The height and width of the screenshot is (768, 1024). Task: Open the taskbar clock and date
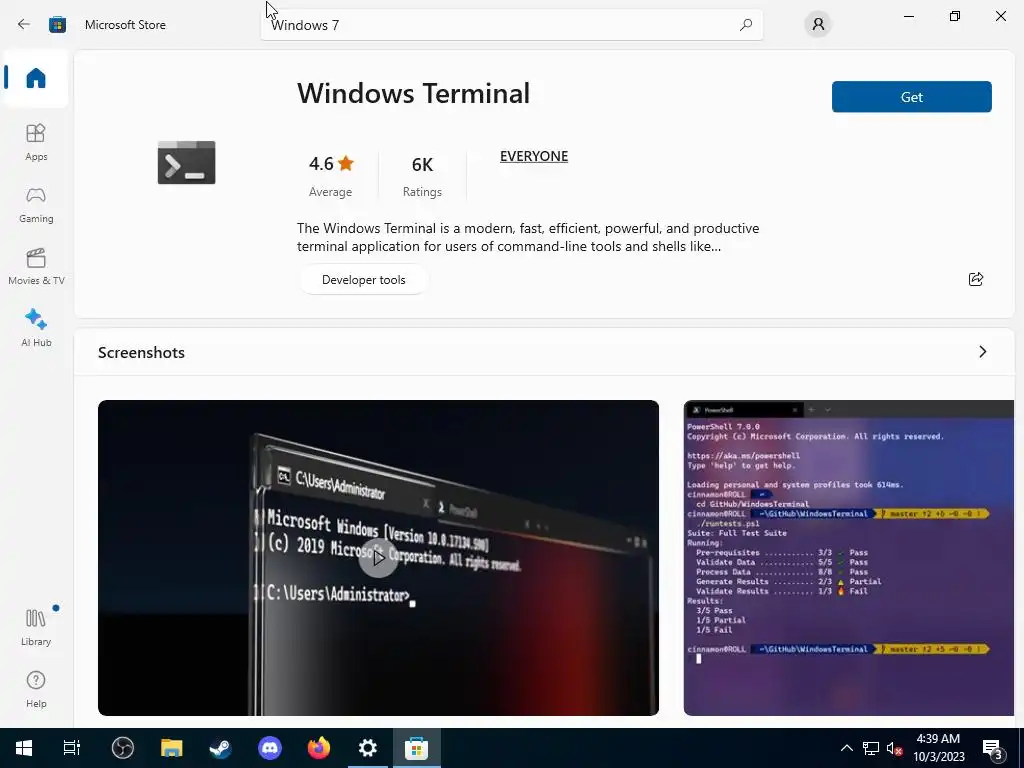pyautogui.click(x=939, y=748)
